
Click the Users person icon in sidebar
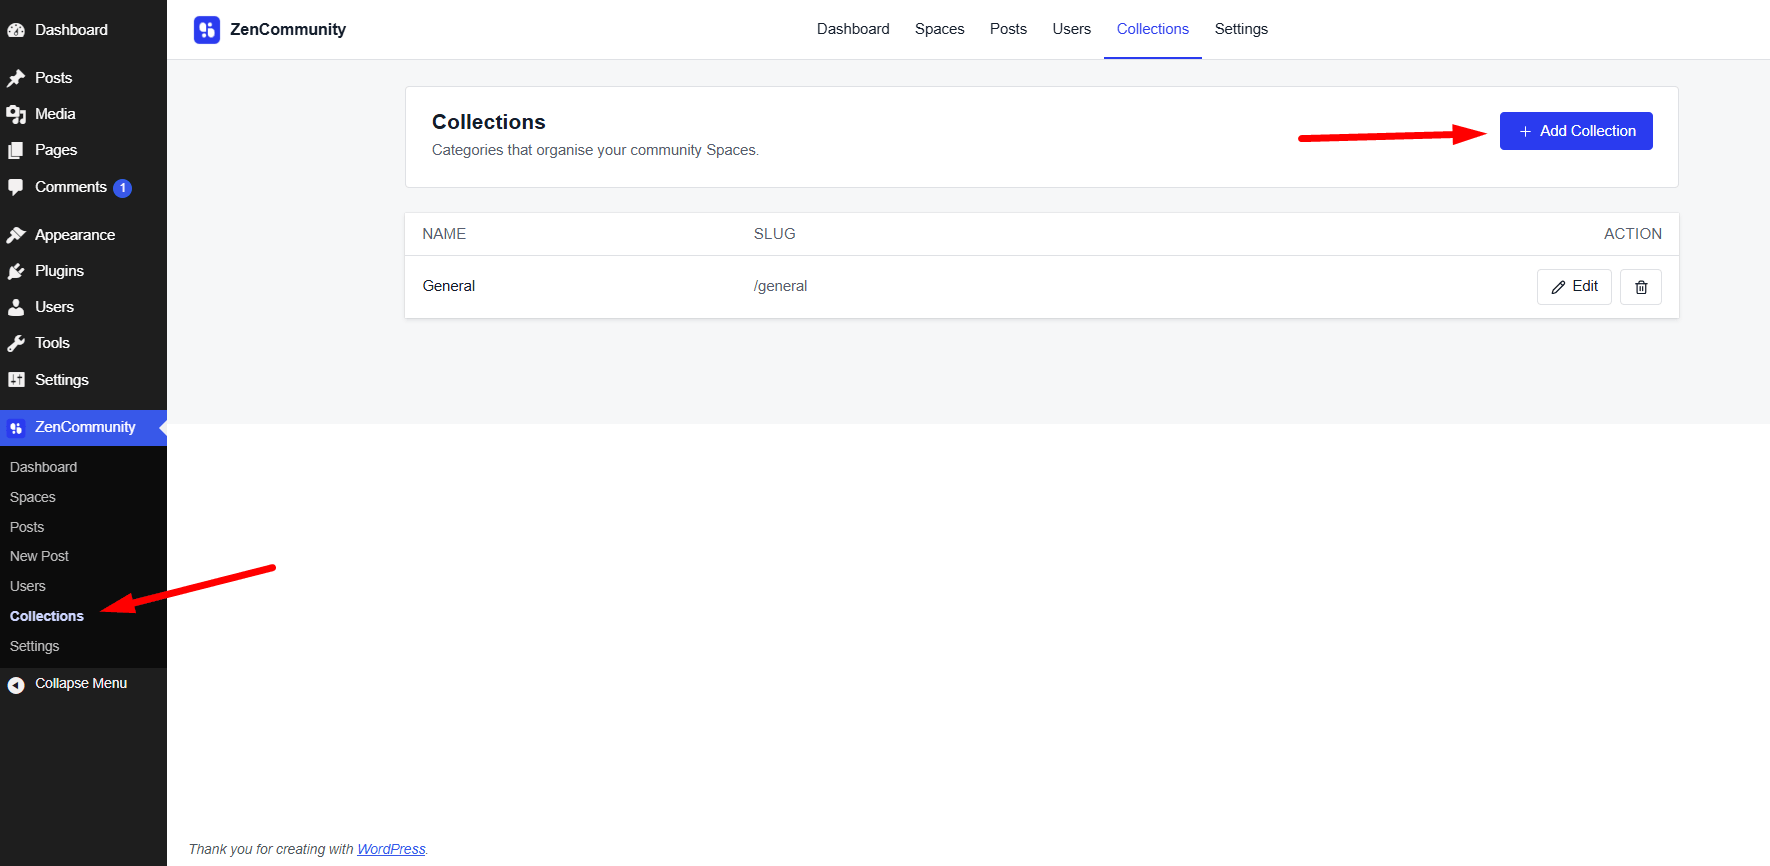(x=16, y=307)
